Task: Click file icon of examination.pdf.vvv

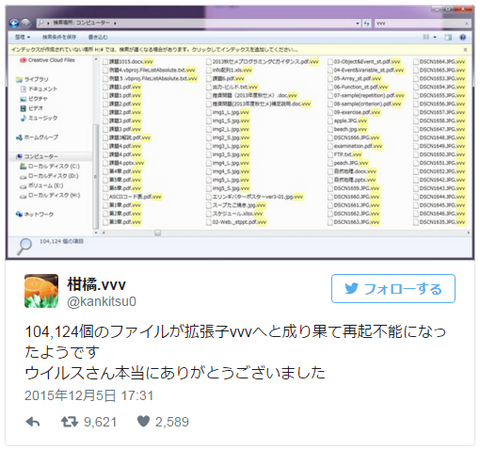Action: click(330, 146)
